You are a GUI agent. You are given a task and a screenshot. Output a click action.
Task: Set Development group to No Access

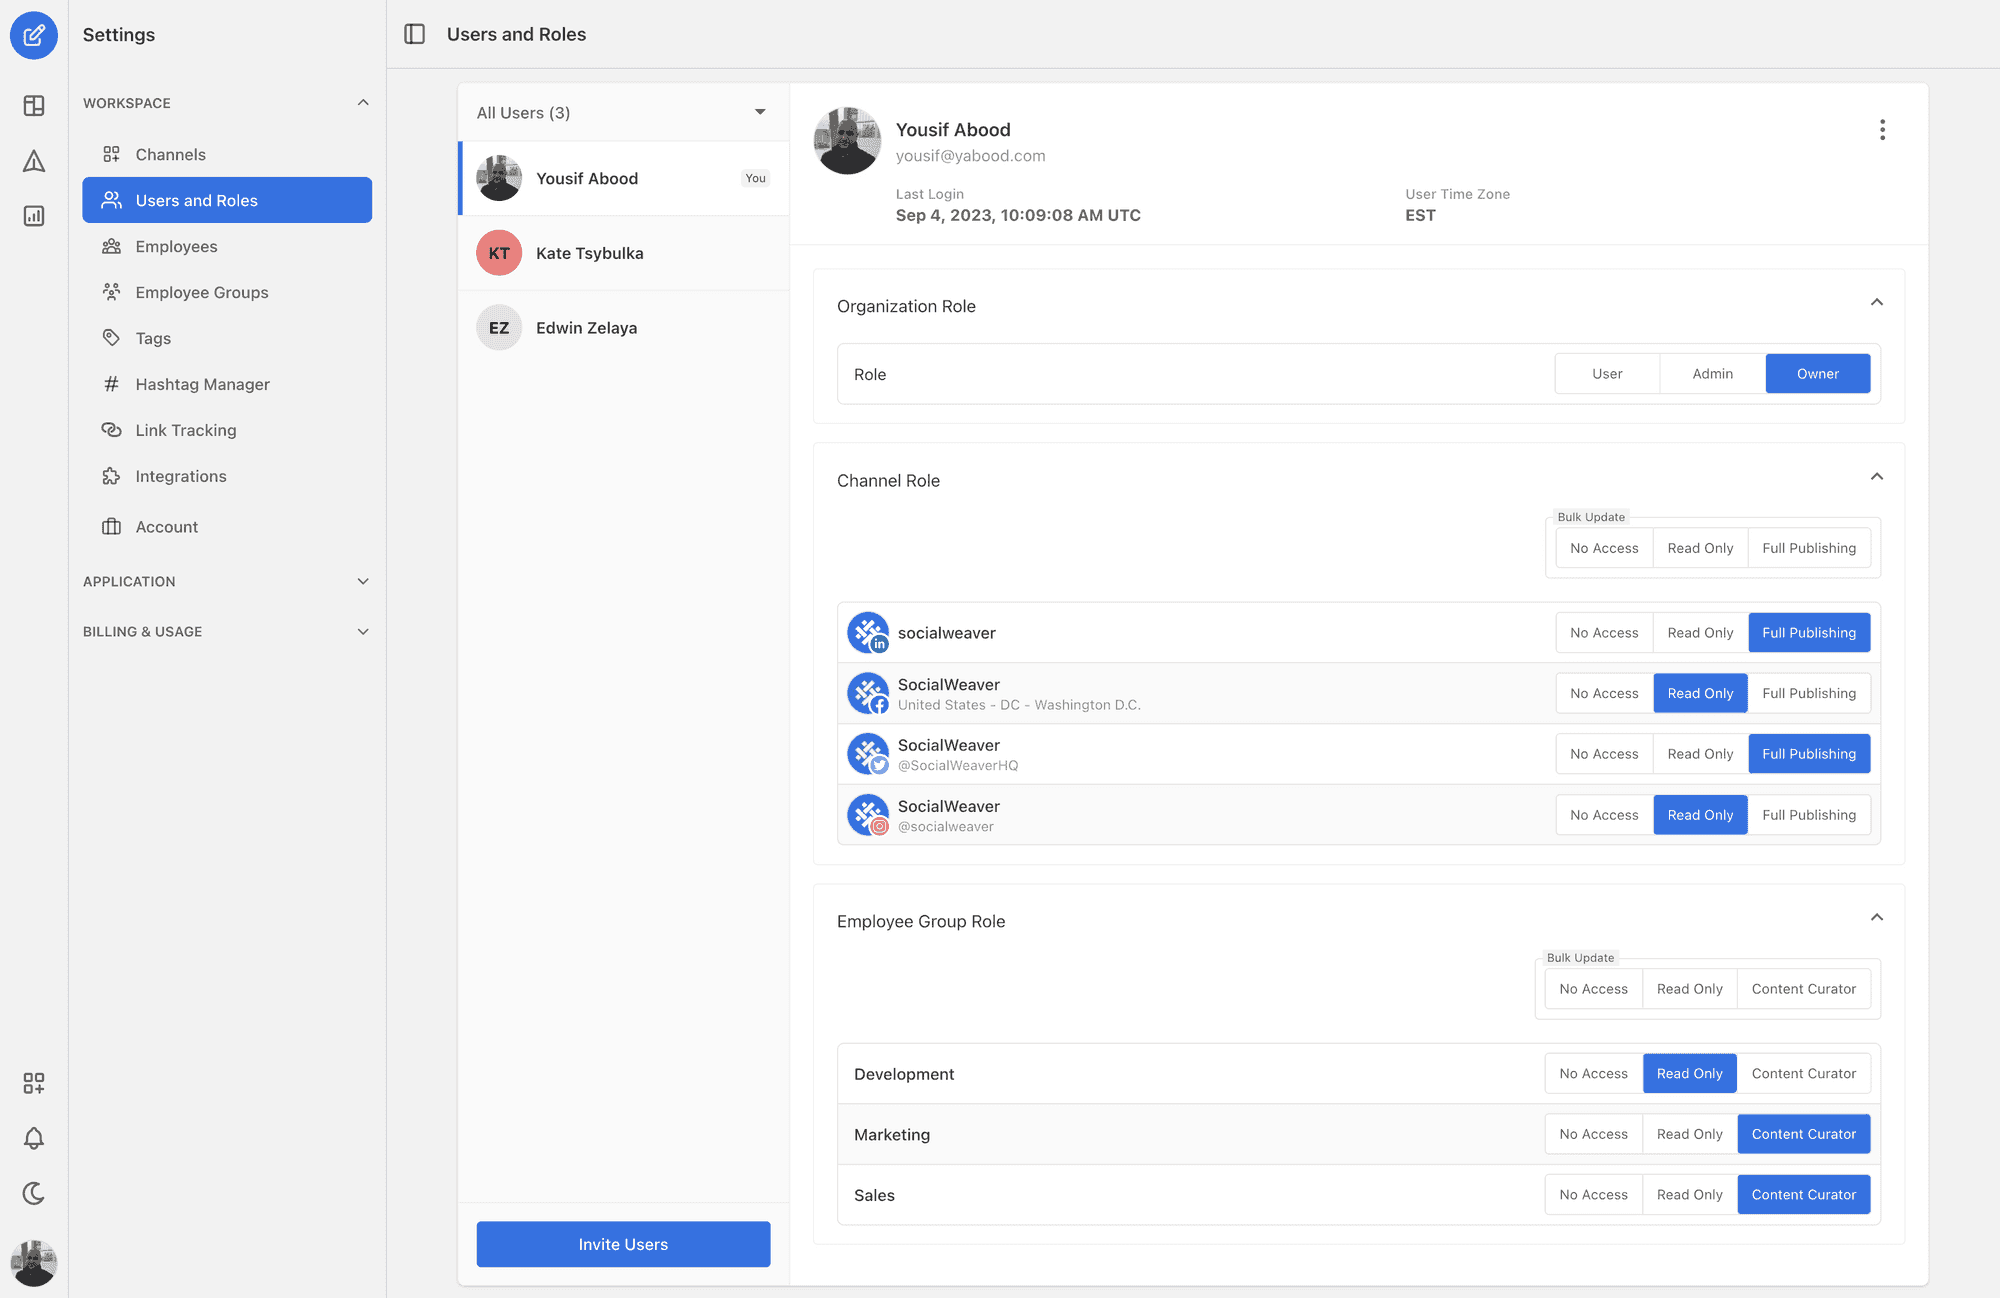[x=1593, y=1074]
